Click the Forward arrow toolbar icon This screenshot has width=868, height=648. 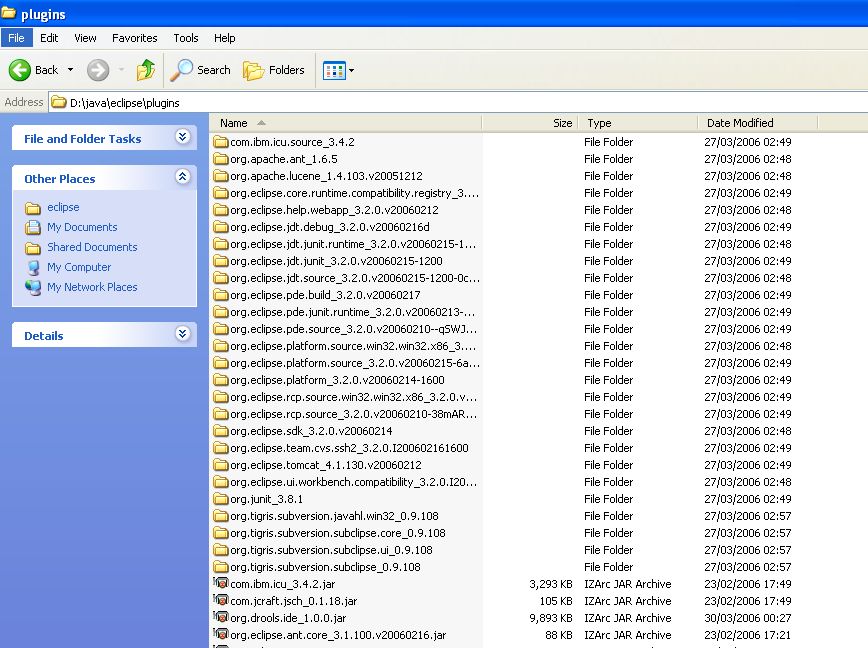pos(98,70)
